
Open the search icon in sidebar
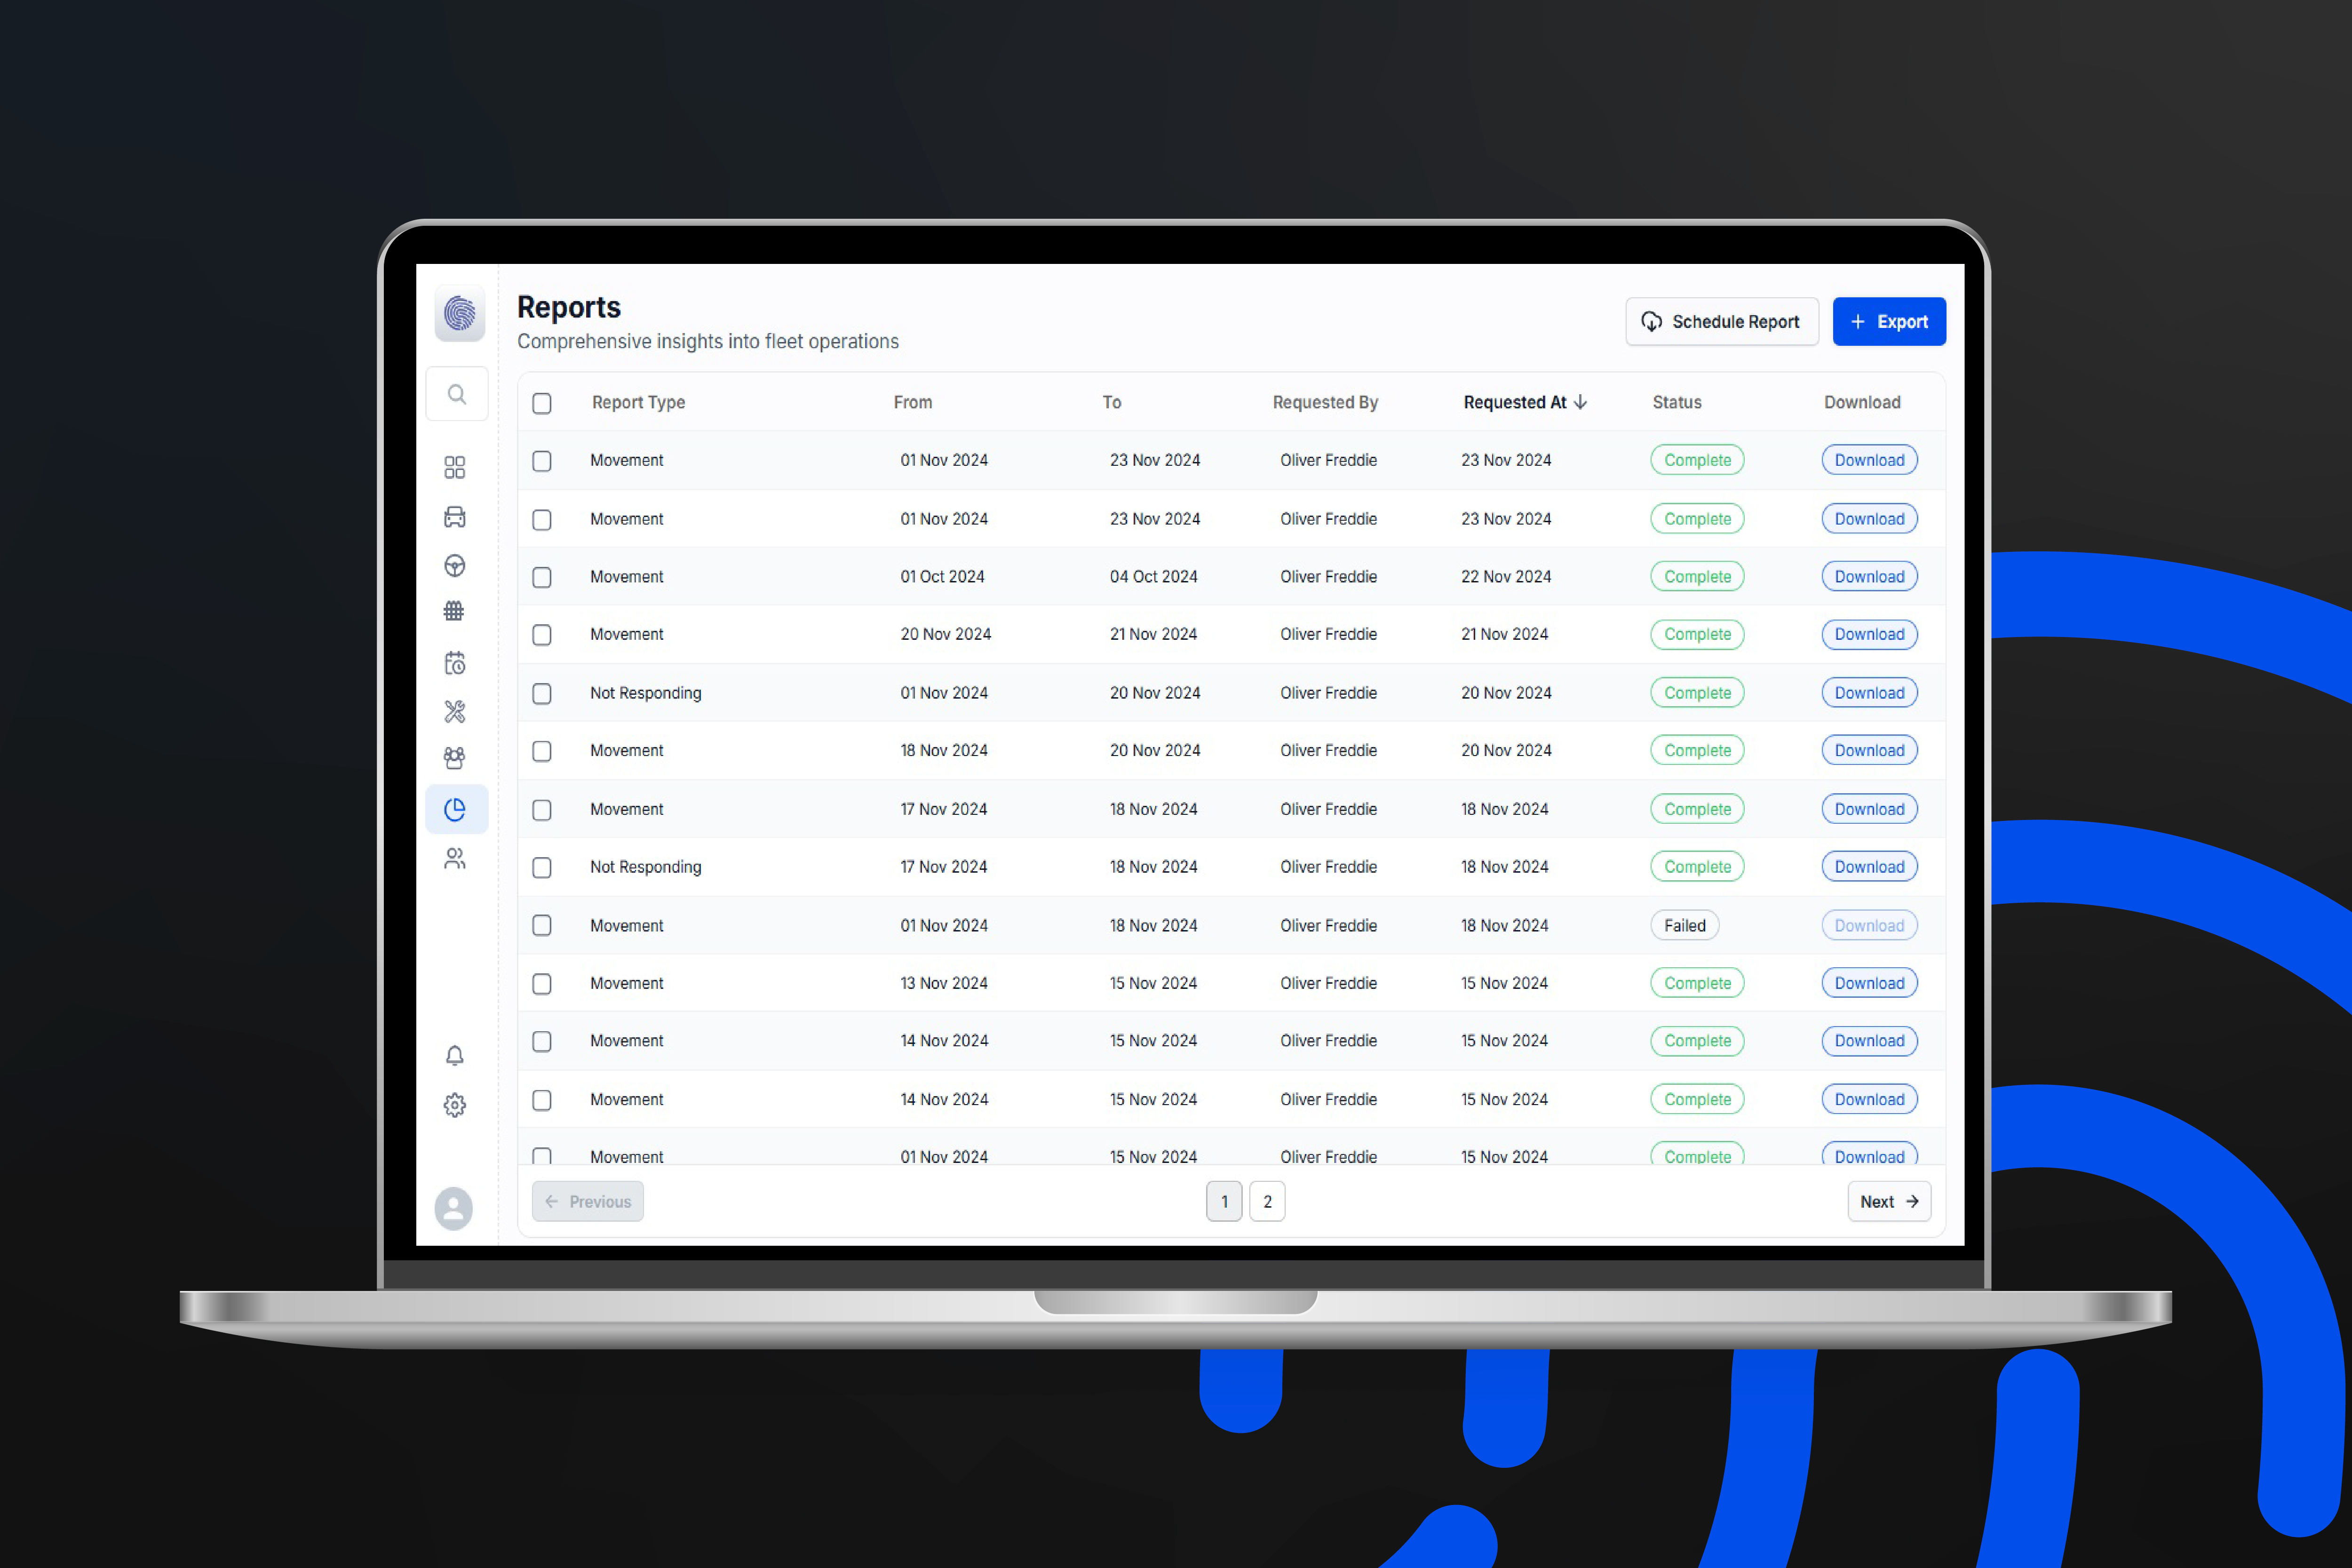coord(456,394)
